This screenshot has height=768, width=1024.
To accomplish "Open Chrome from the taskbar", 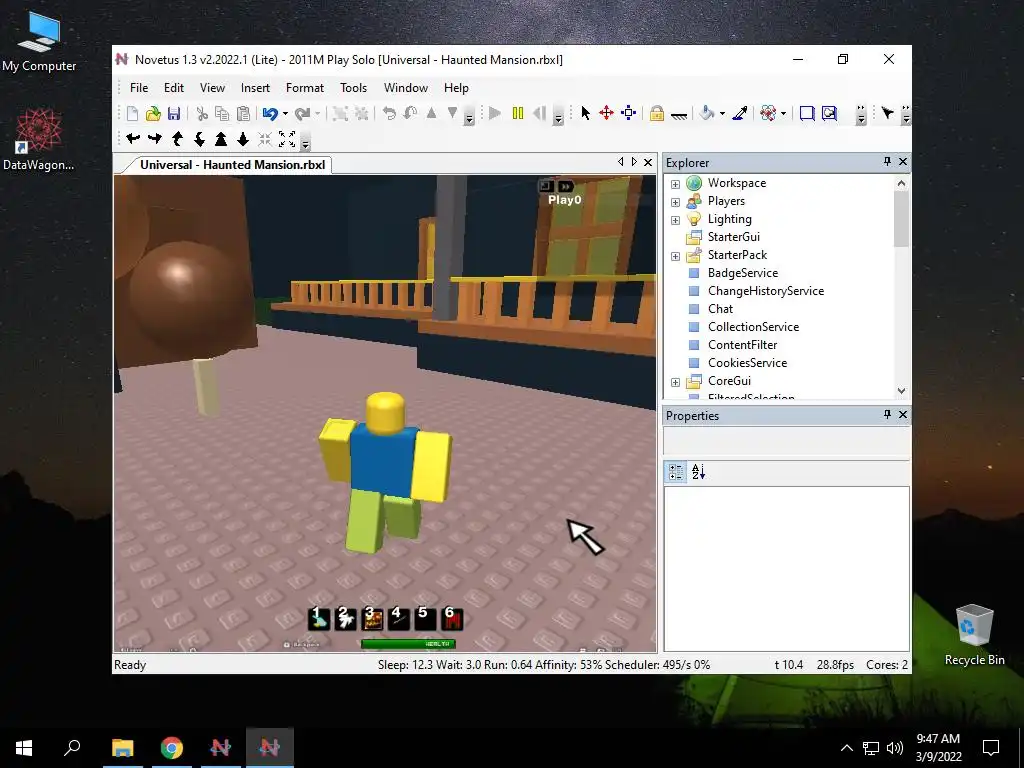I will 172,748.
